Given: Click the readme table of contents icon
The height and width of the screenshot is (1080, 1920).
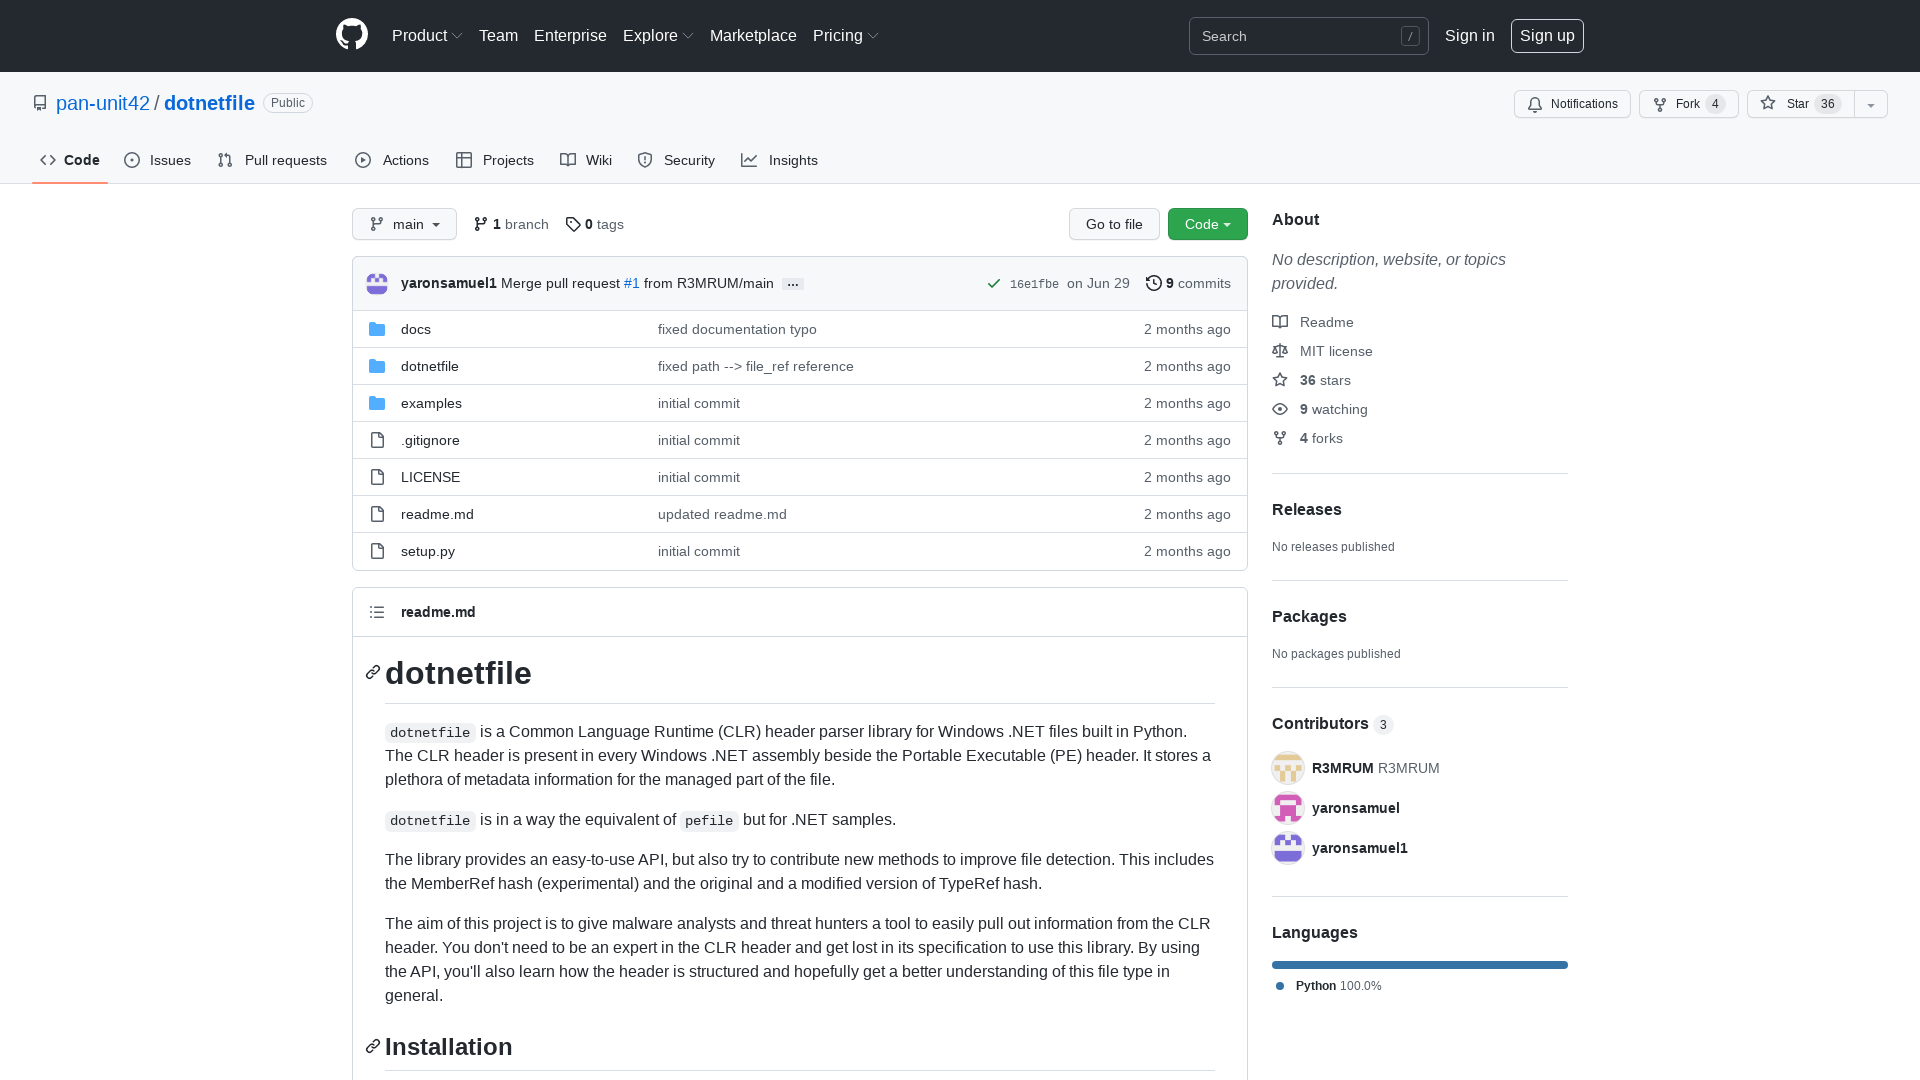Looking at the screenshot, I should (x=377, y=611).
